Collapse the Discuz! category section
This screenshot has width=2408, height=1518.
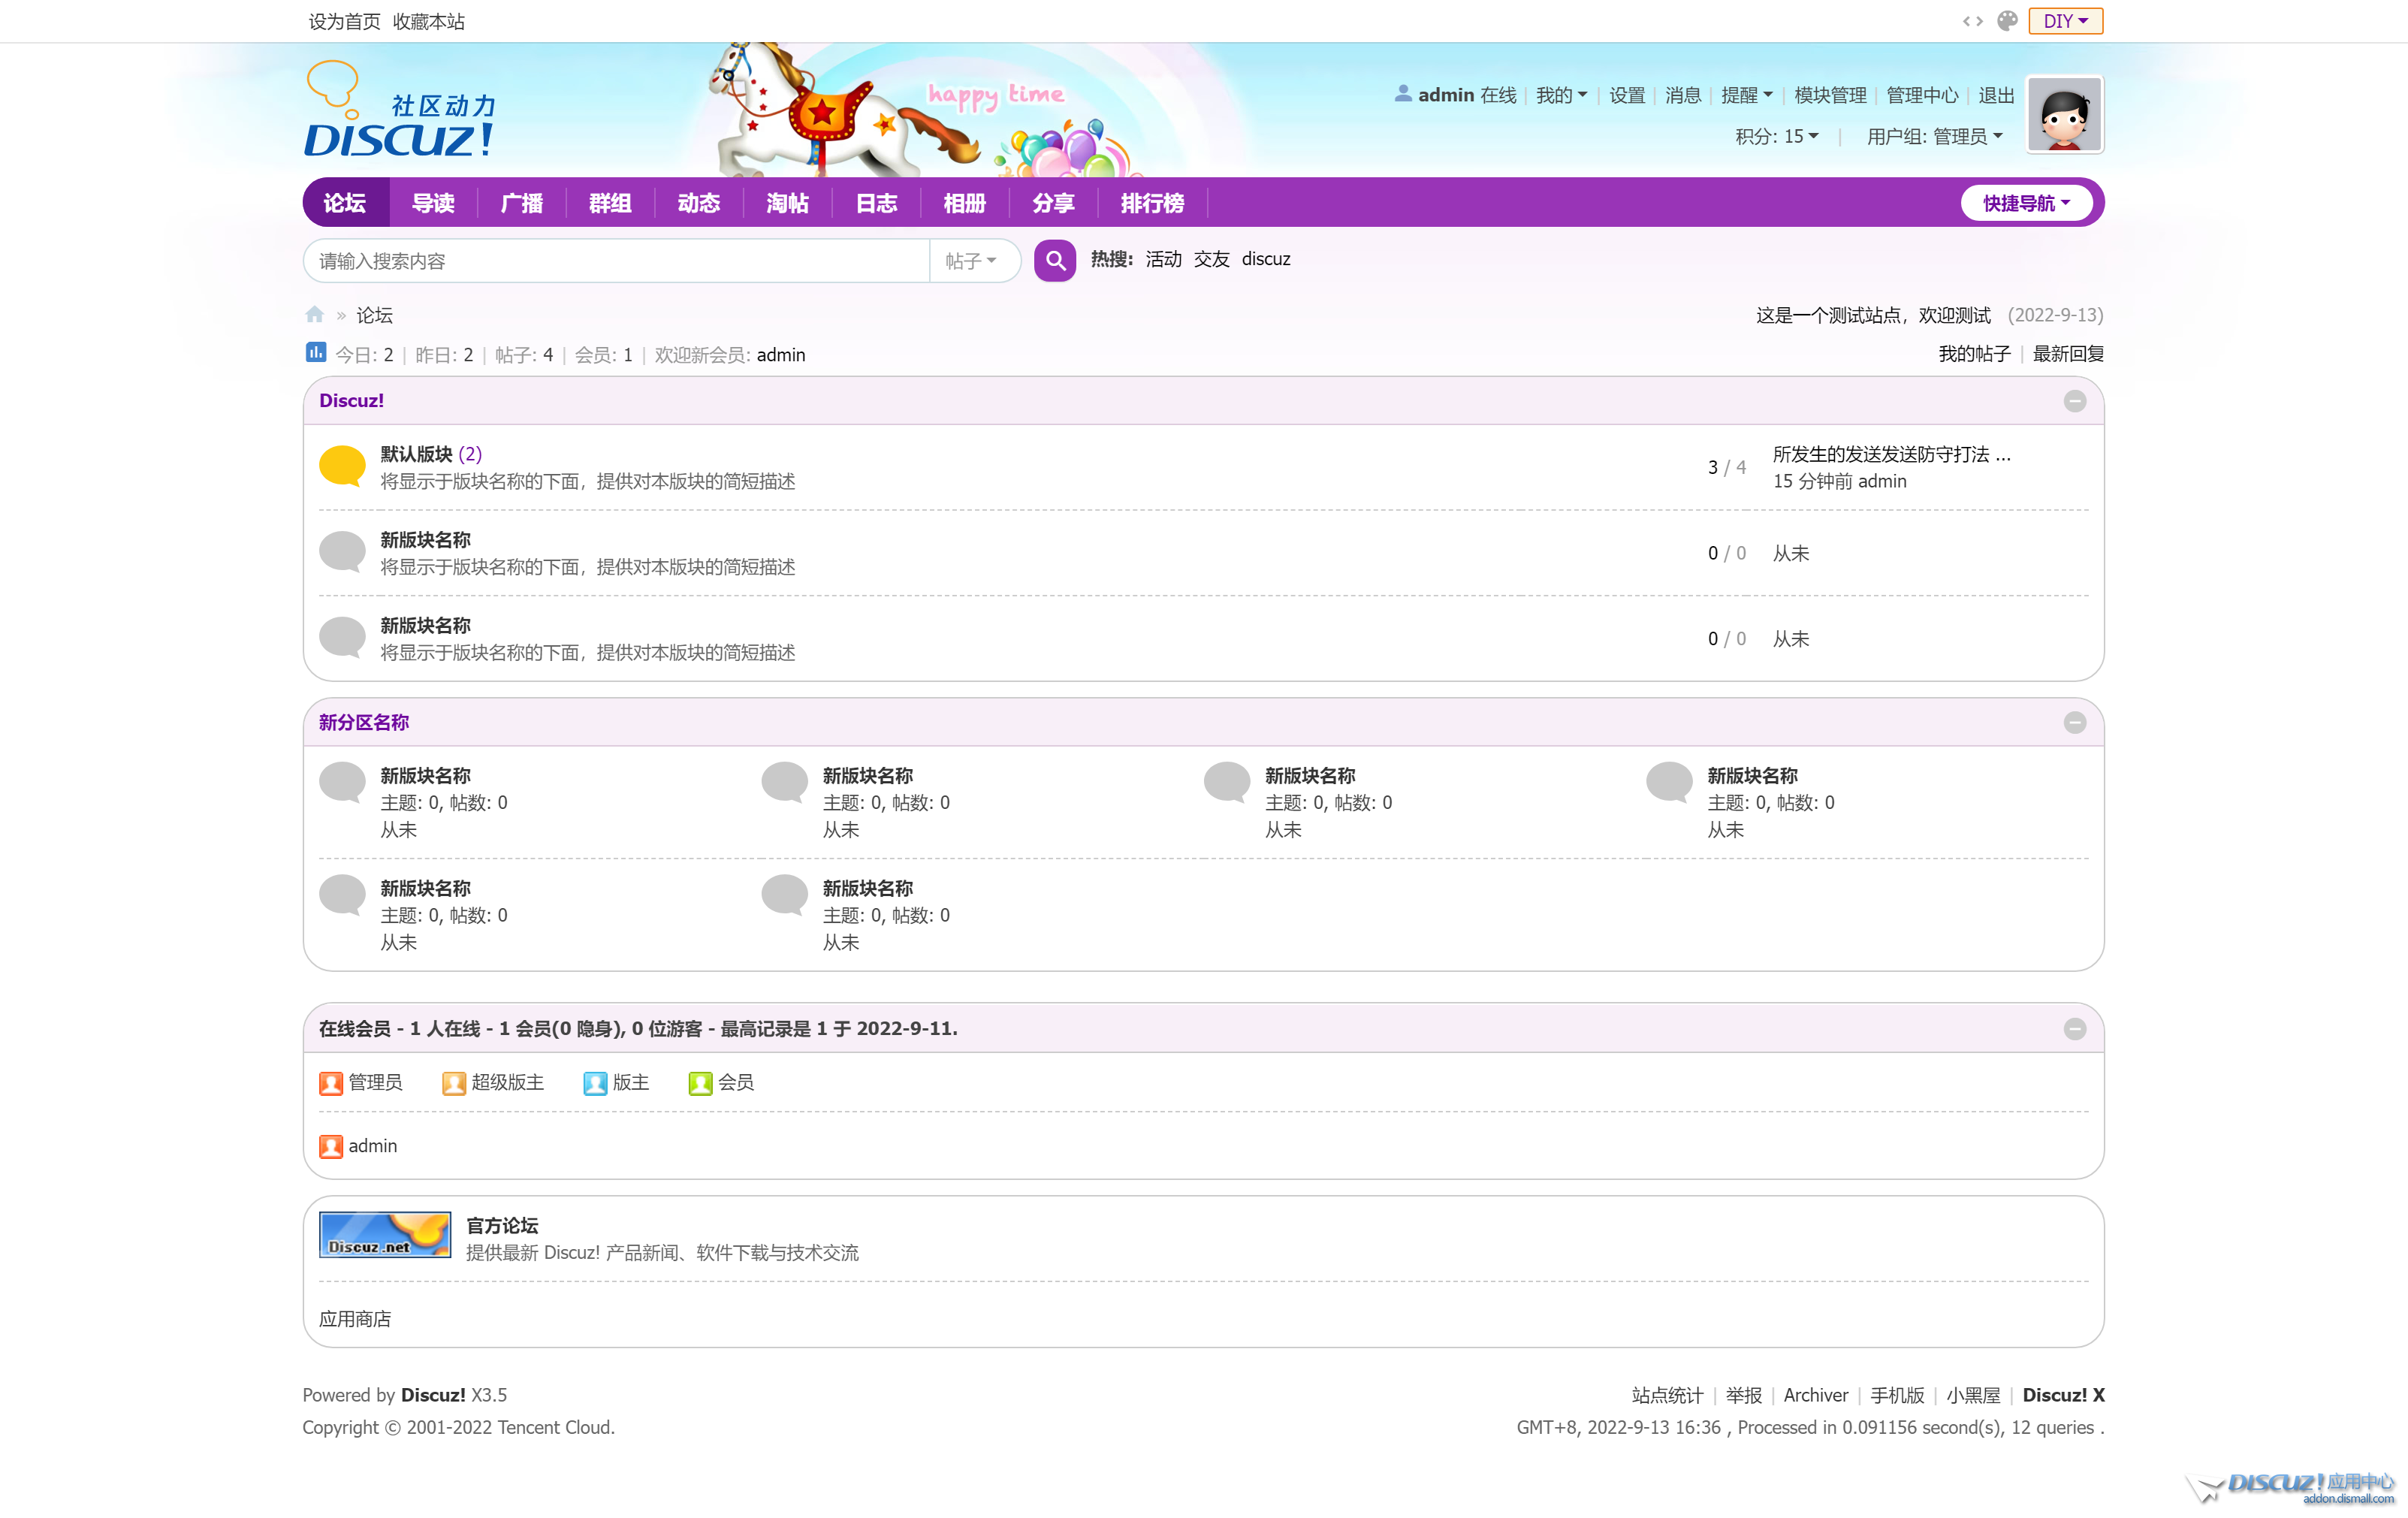[x=2074, y=401]
